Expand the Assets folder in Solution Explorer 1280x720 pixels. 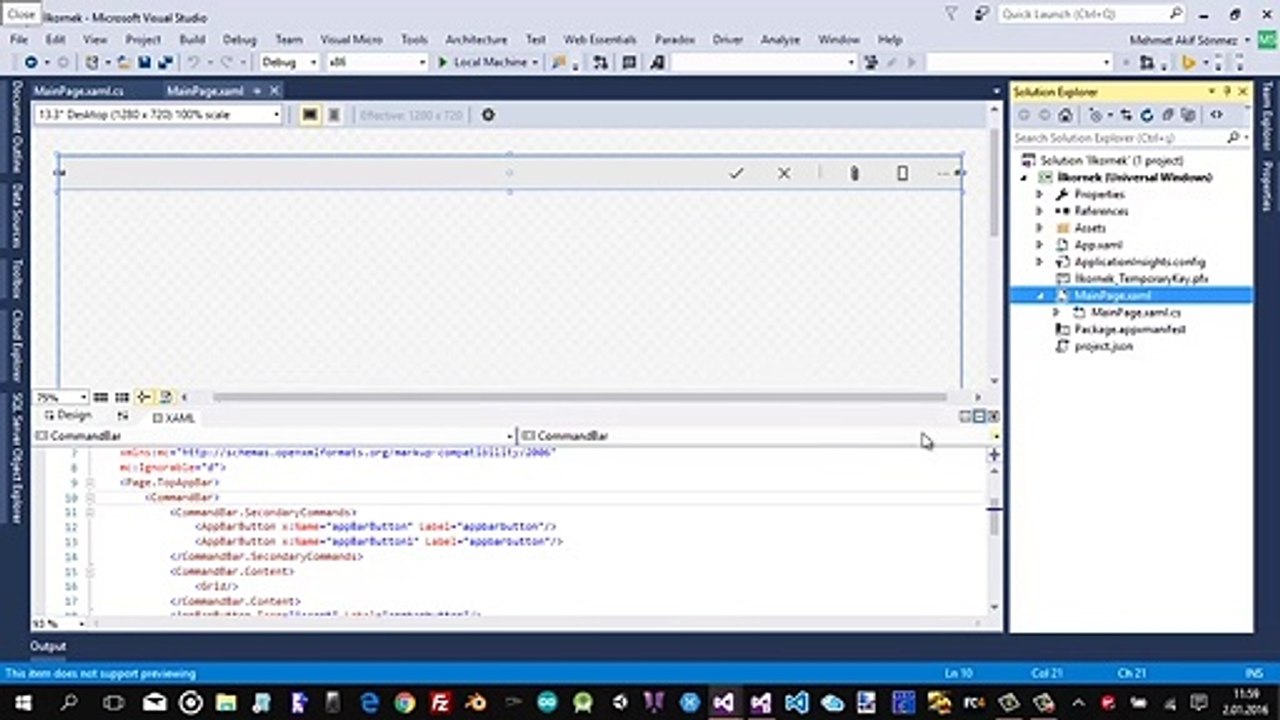point(1039,228)
